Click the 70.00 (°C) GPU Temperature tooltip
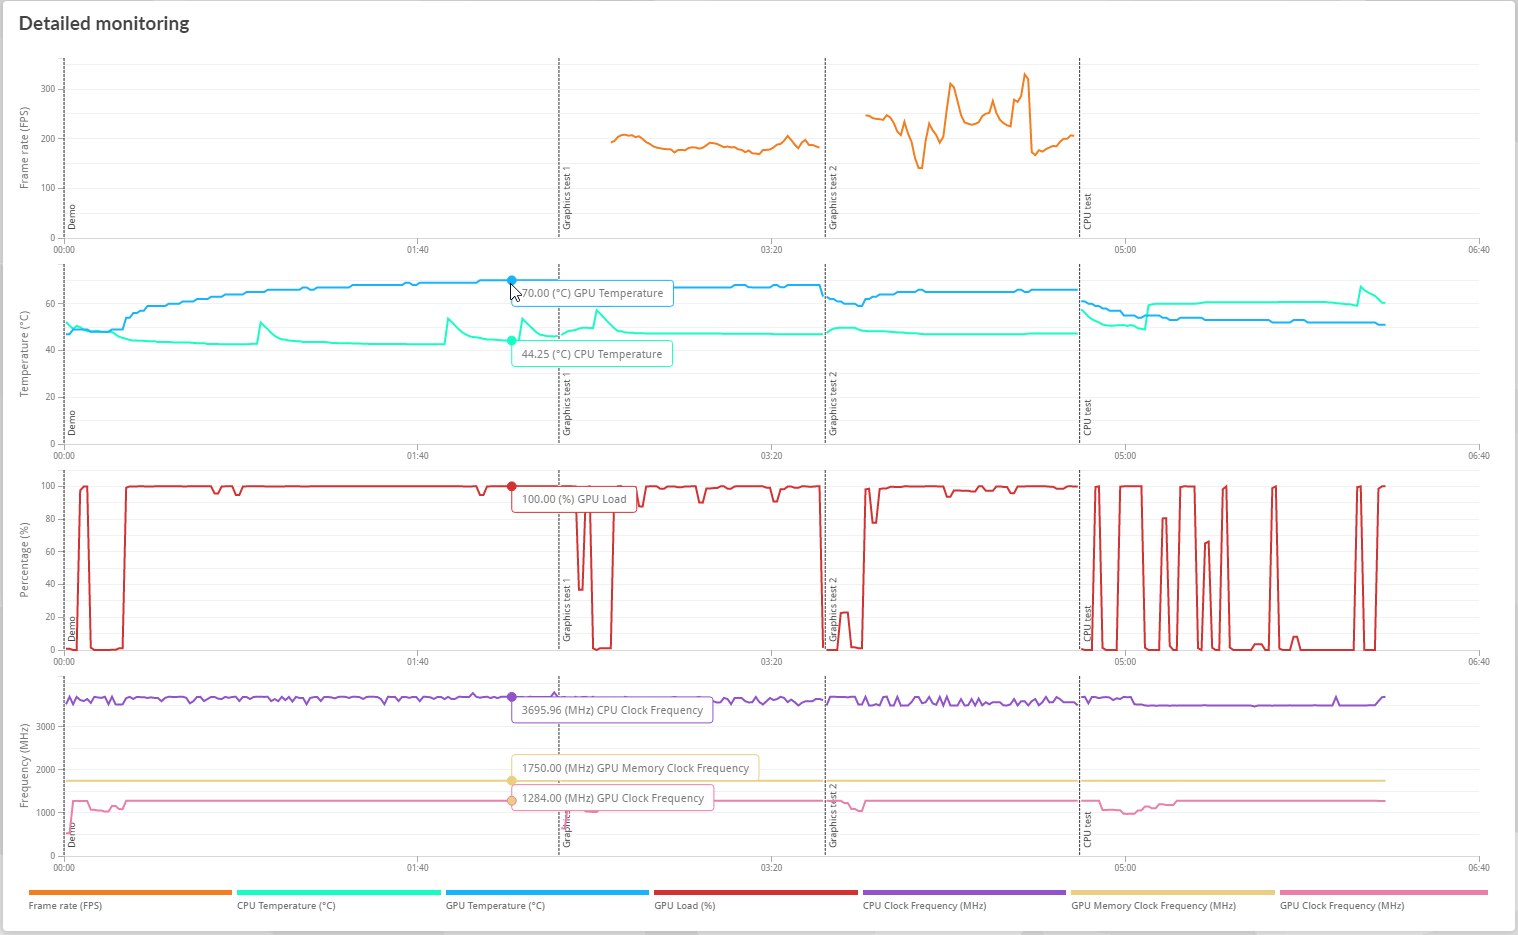1518x935 pixels. click(592, 293)
